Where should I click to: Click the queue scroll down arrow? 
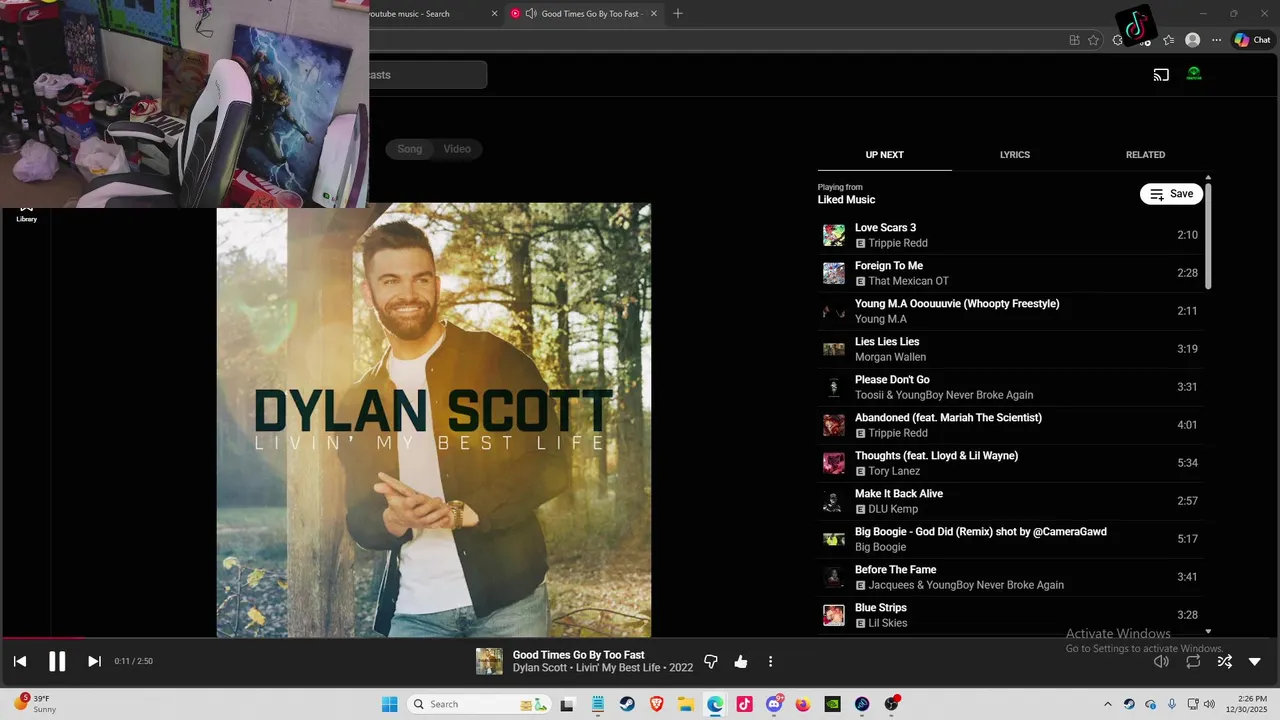(1208, 631)
